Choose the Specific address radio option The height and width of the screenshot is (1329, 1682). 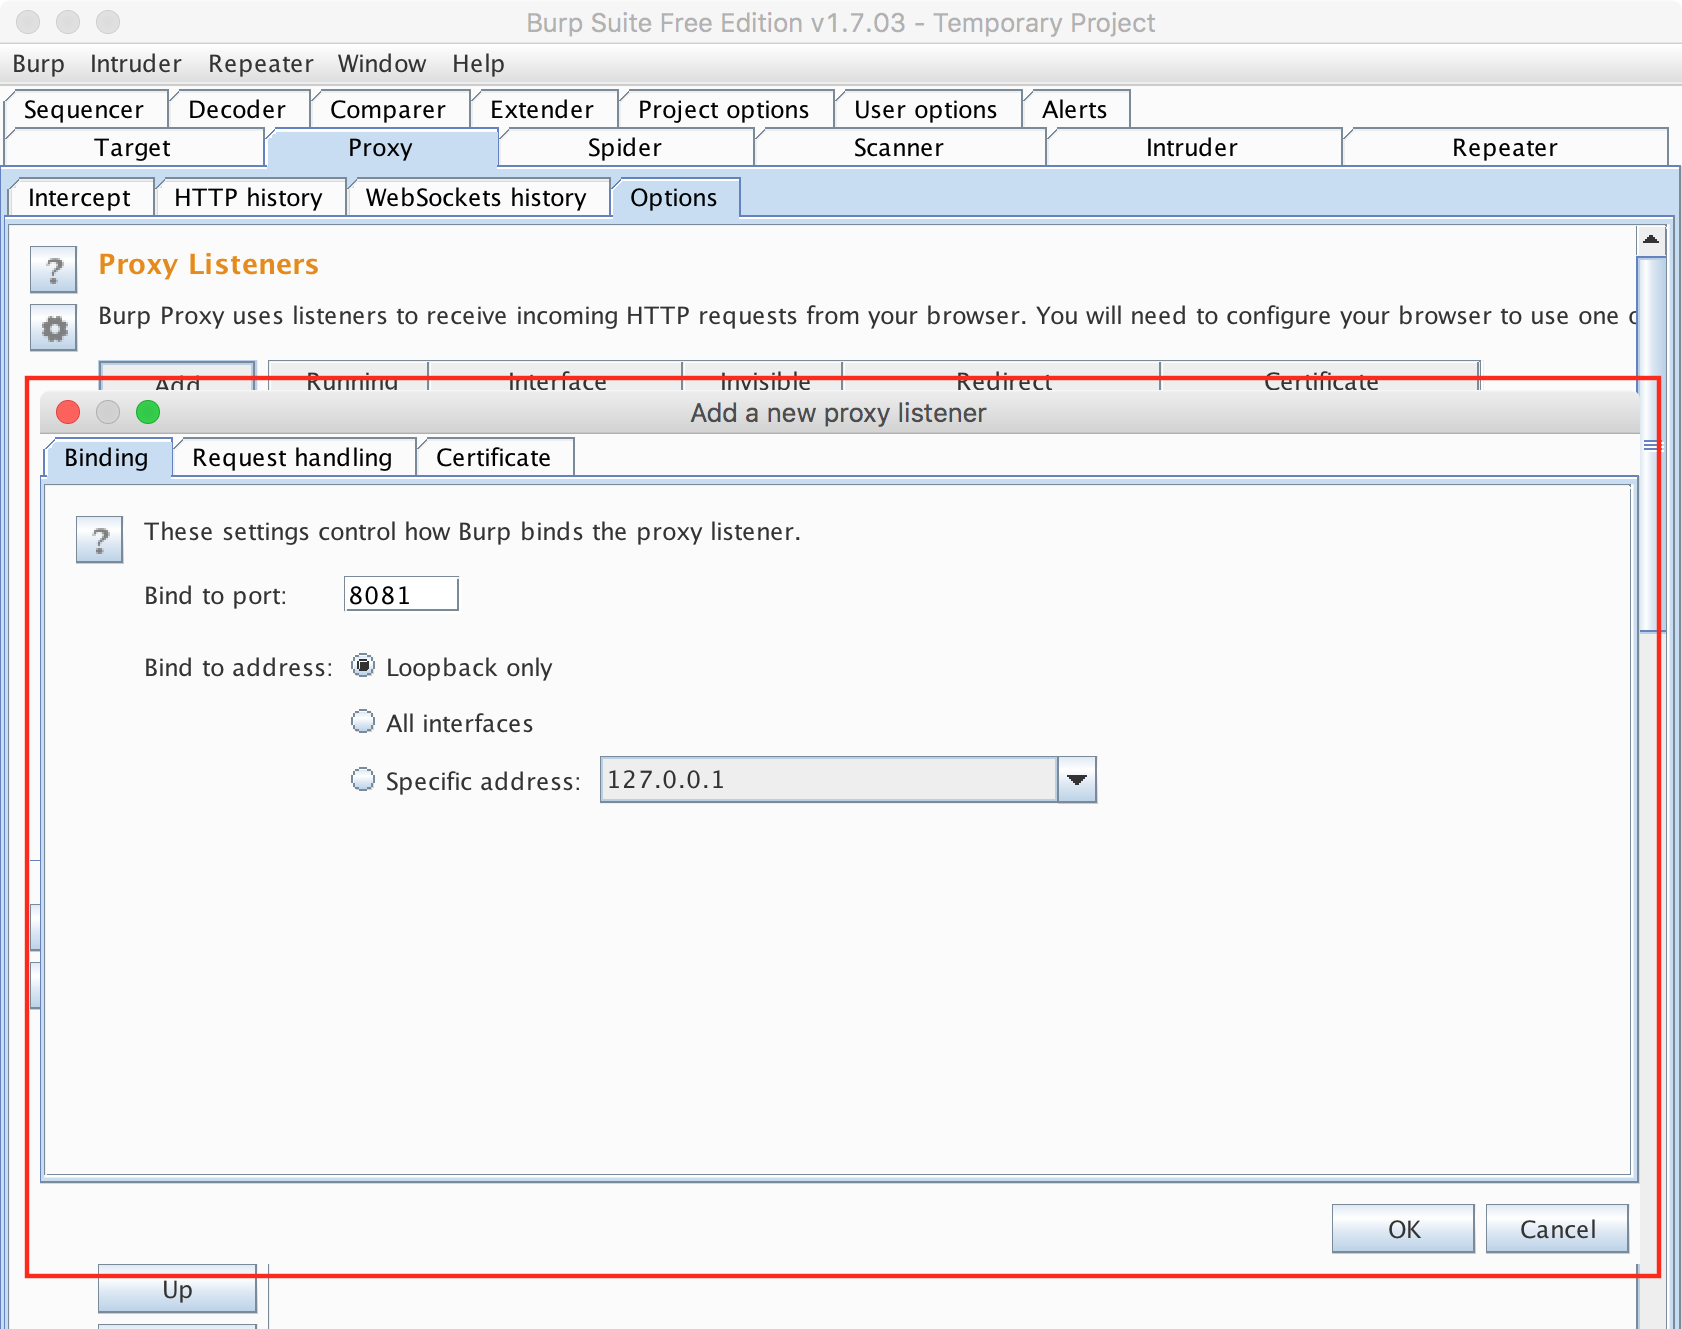pos(363,779)
